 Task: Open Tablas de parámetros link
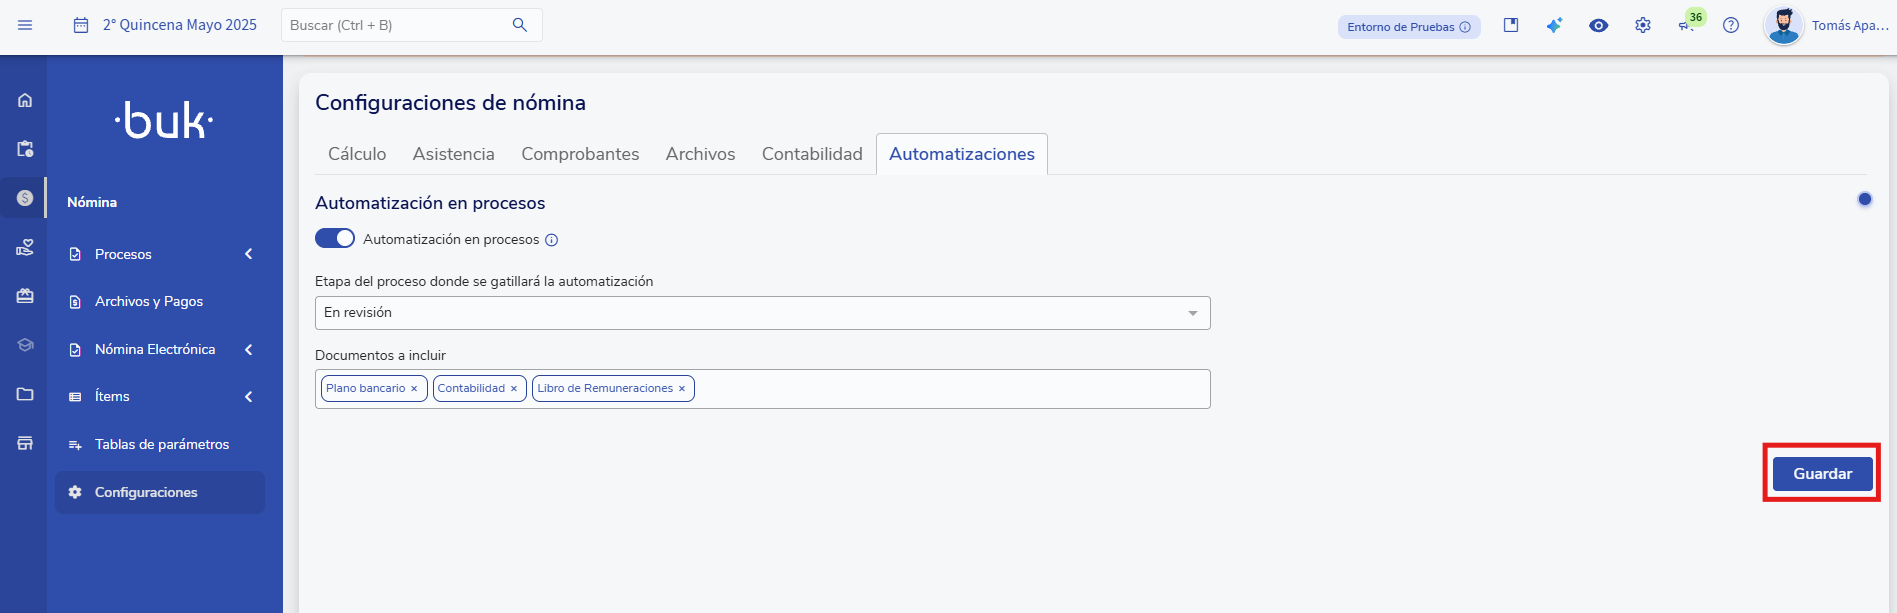click(161, 444)
